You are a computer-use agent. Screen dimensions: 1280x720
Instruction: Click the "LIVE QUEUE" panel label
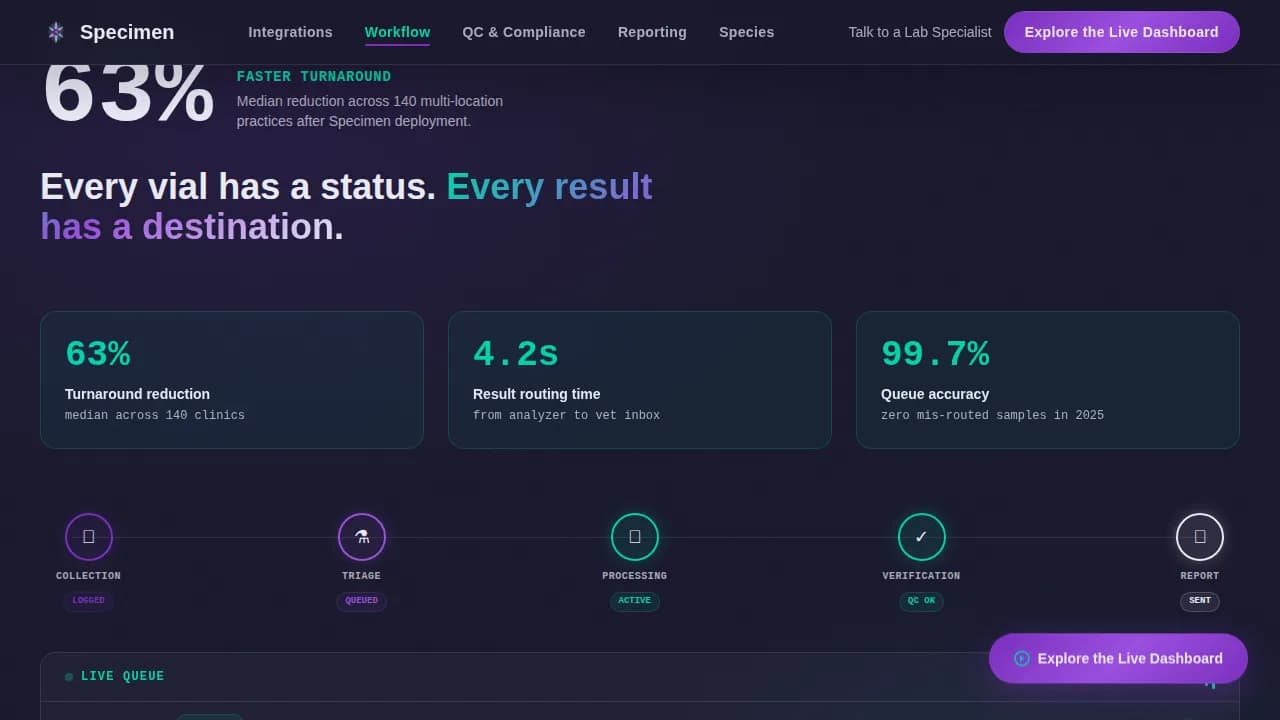click(x=123, y=677)
